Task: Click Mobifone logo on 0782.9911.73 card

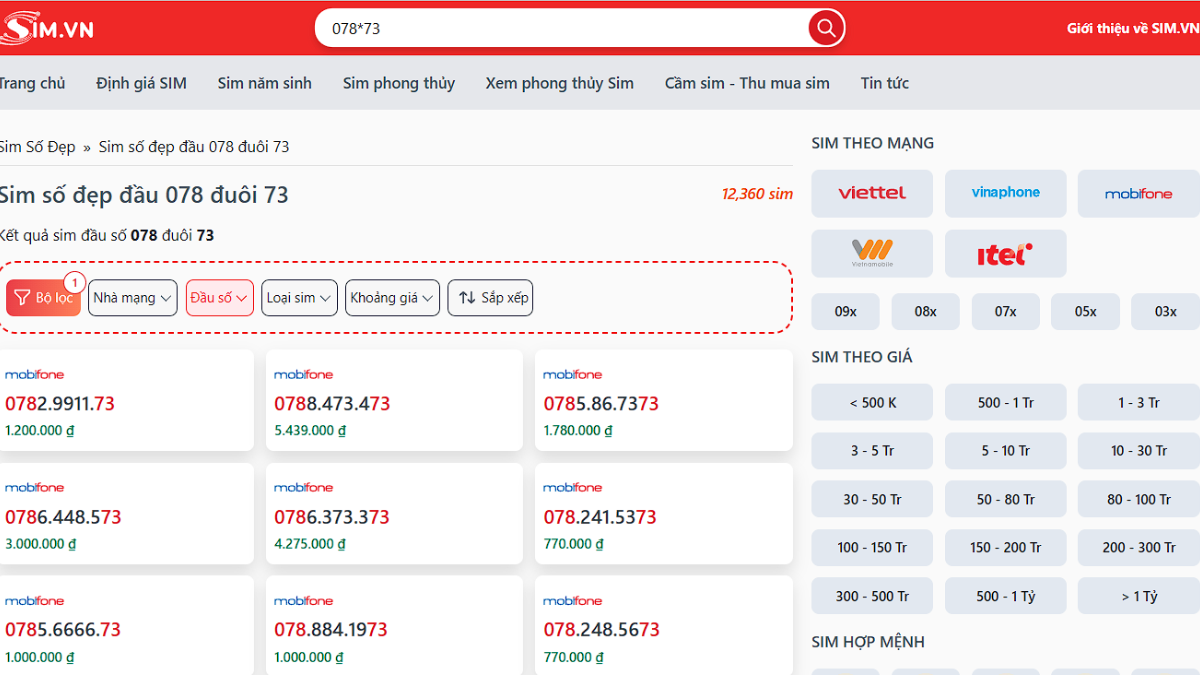Action: pyautogui.click(x=34, y=374)
